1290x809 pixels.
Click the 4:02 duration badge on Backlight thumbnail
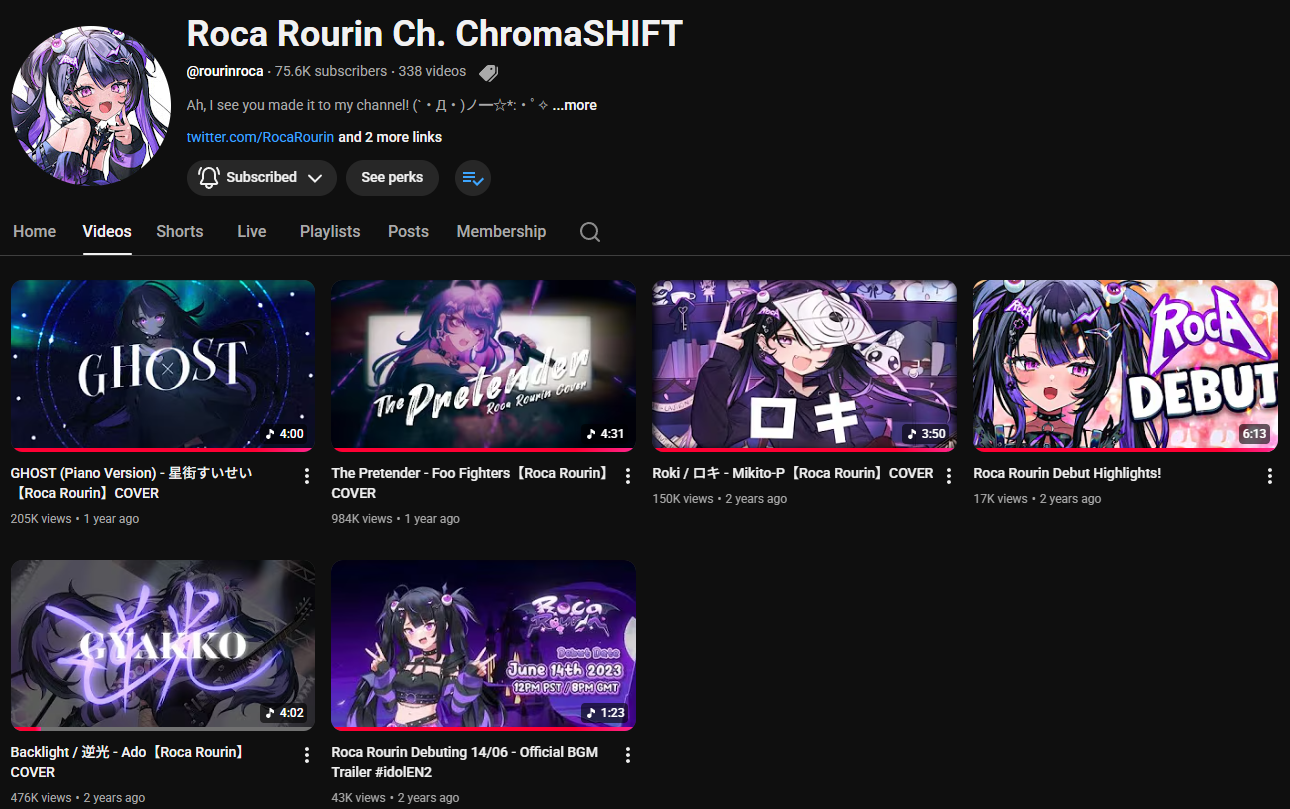coord(285,713)
